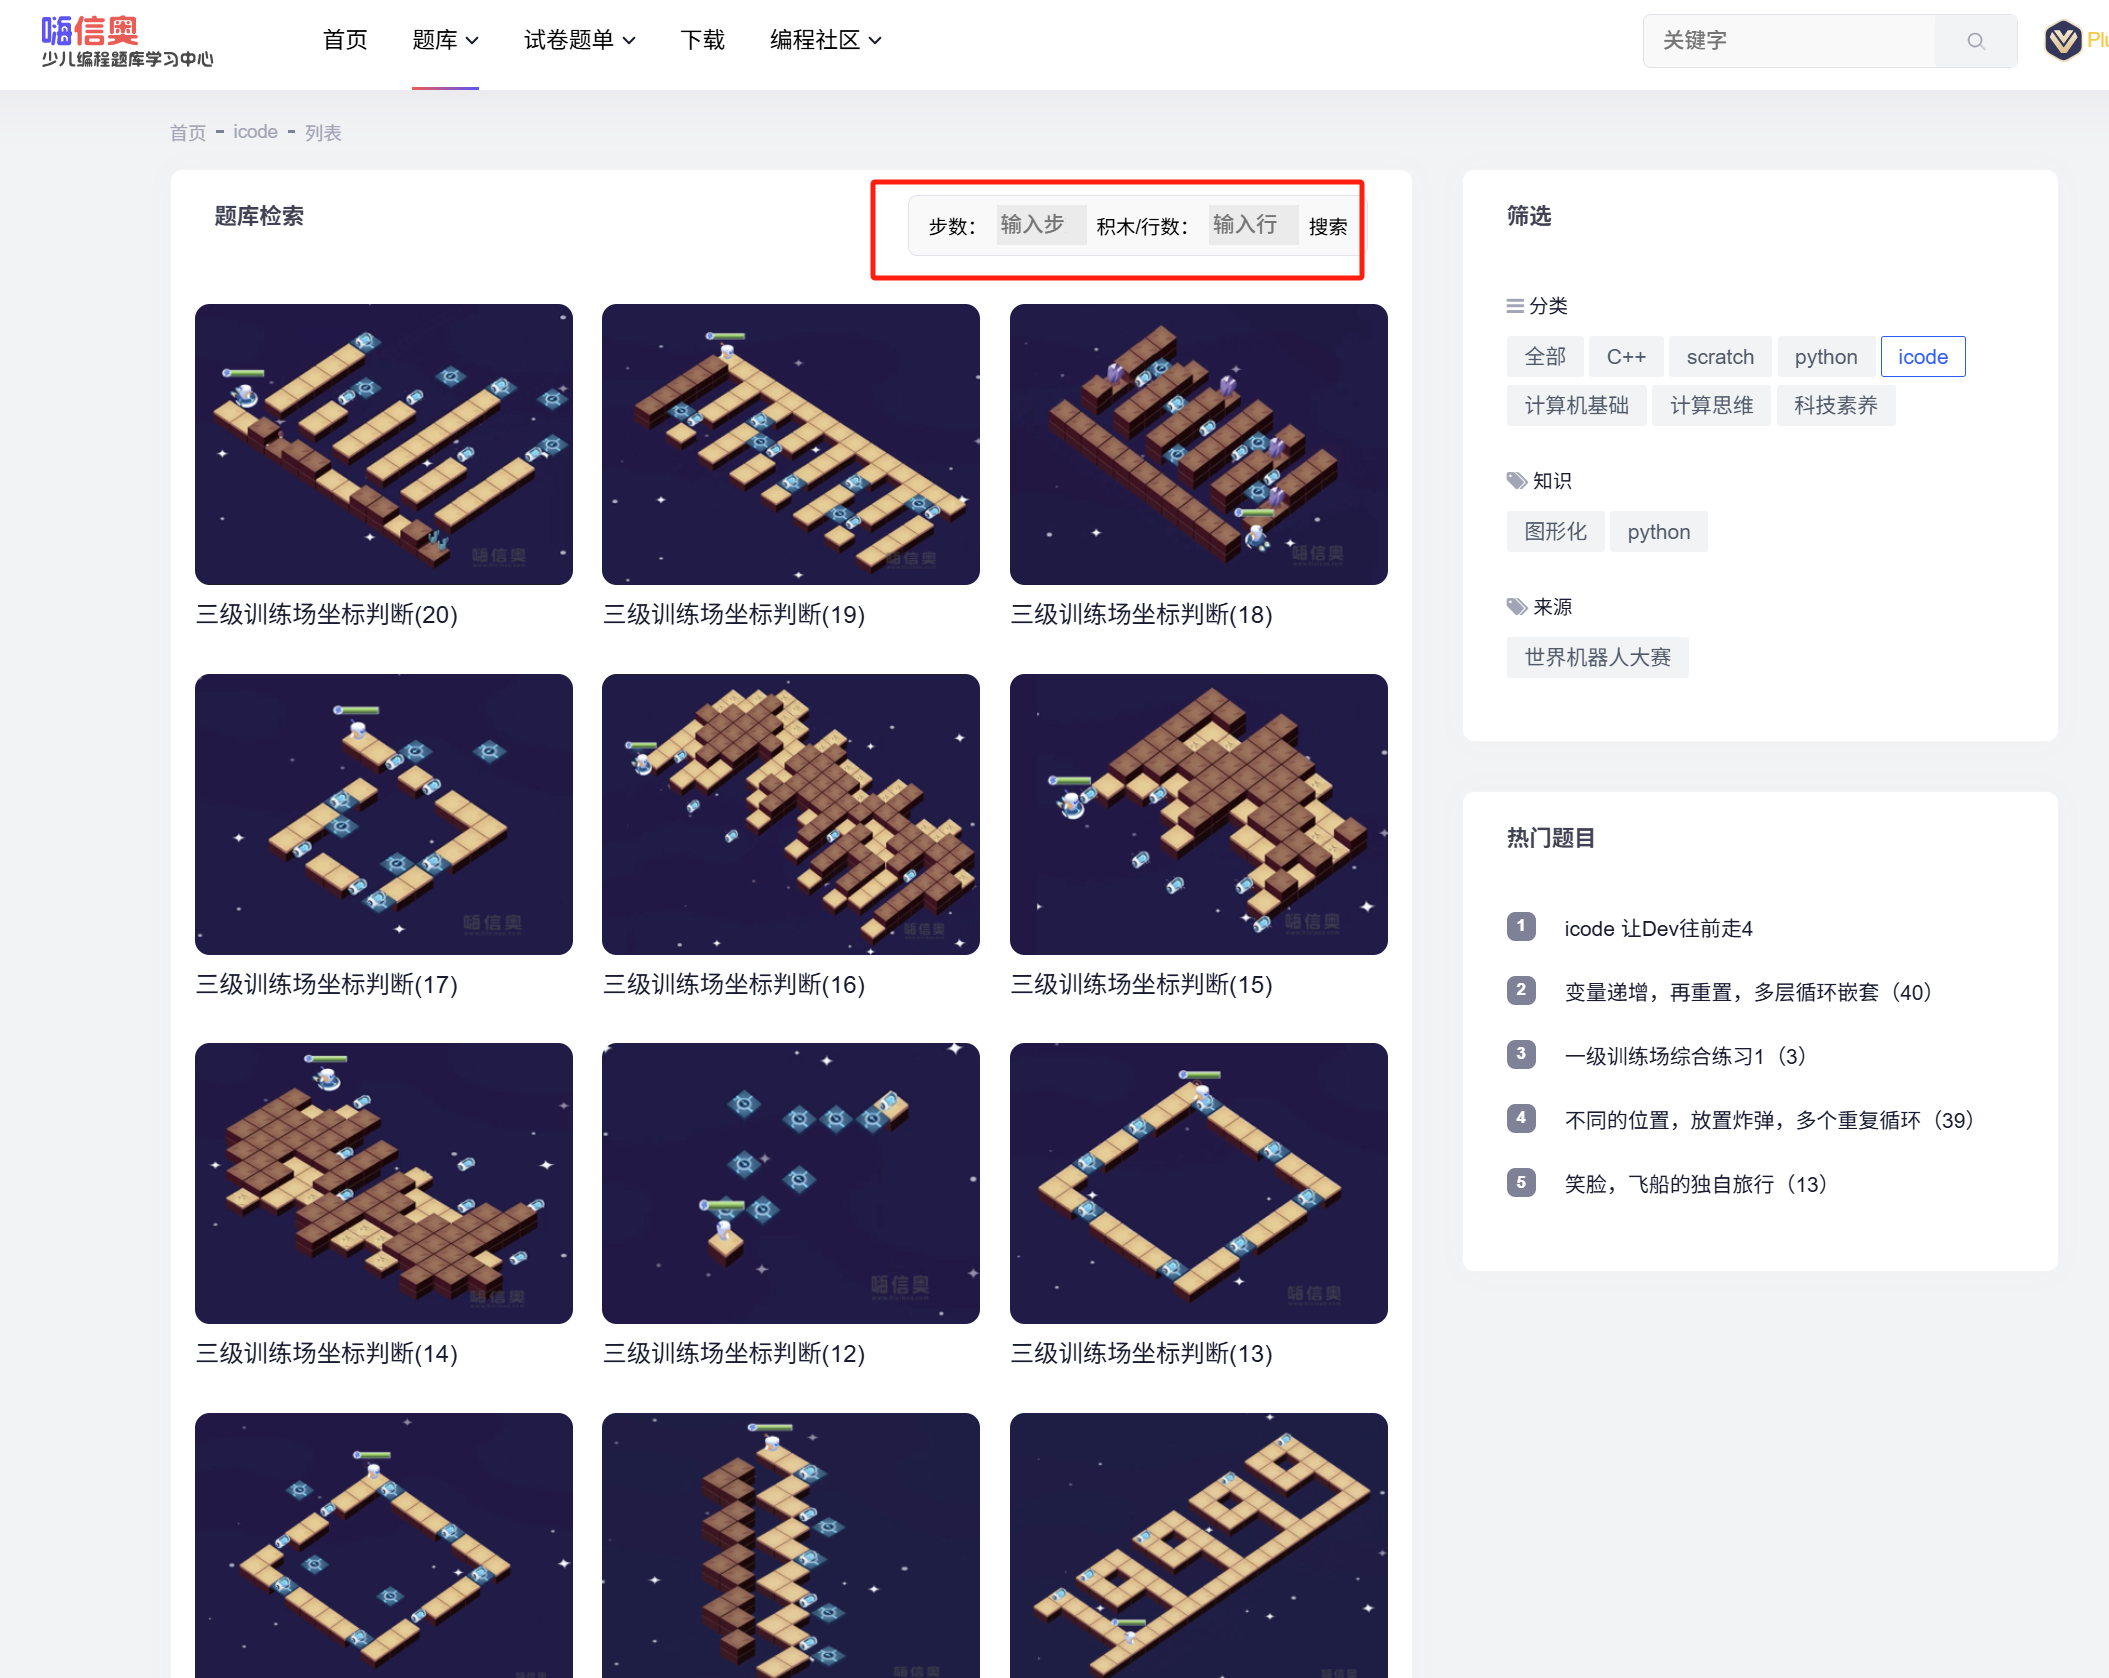Viewport: 2109px width, 1678px height.
Task: Open hot topic icode 让Dev往前走4
Action: (1658, 929)
